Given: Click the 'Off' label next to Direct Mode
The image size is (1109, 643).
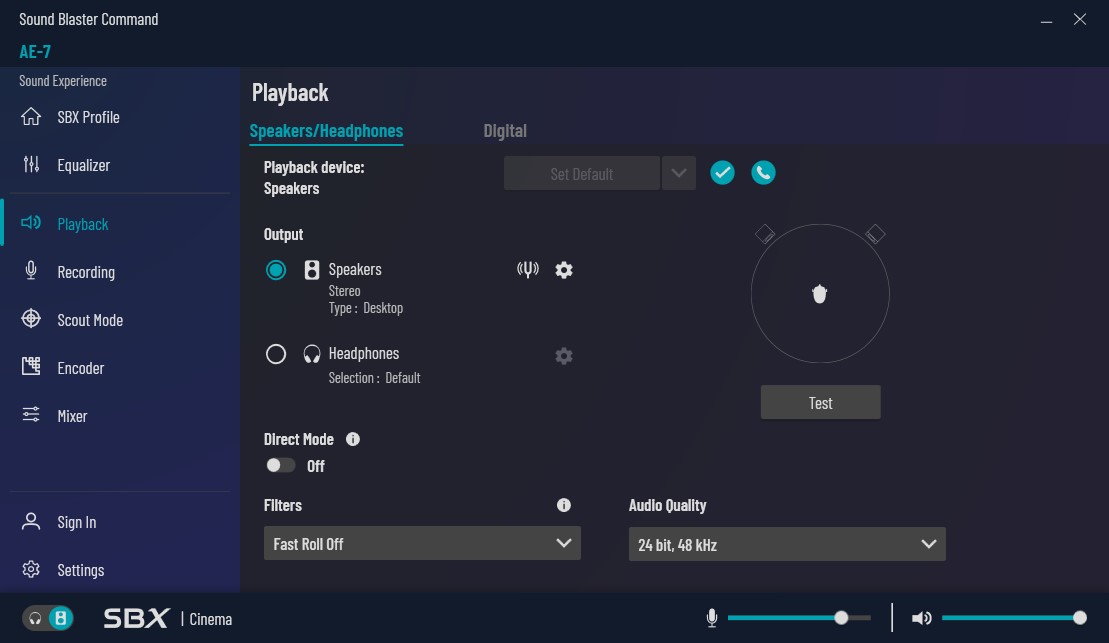Looking at the screenshot, I should (315, 466).
